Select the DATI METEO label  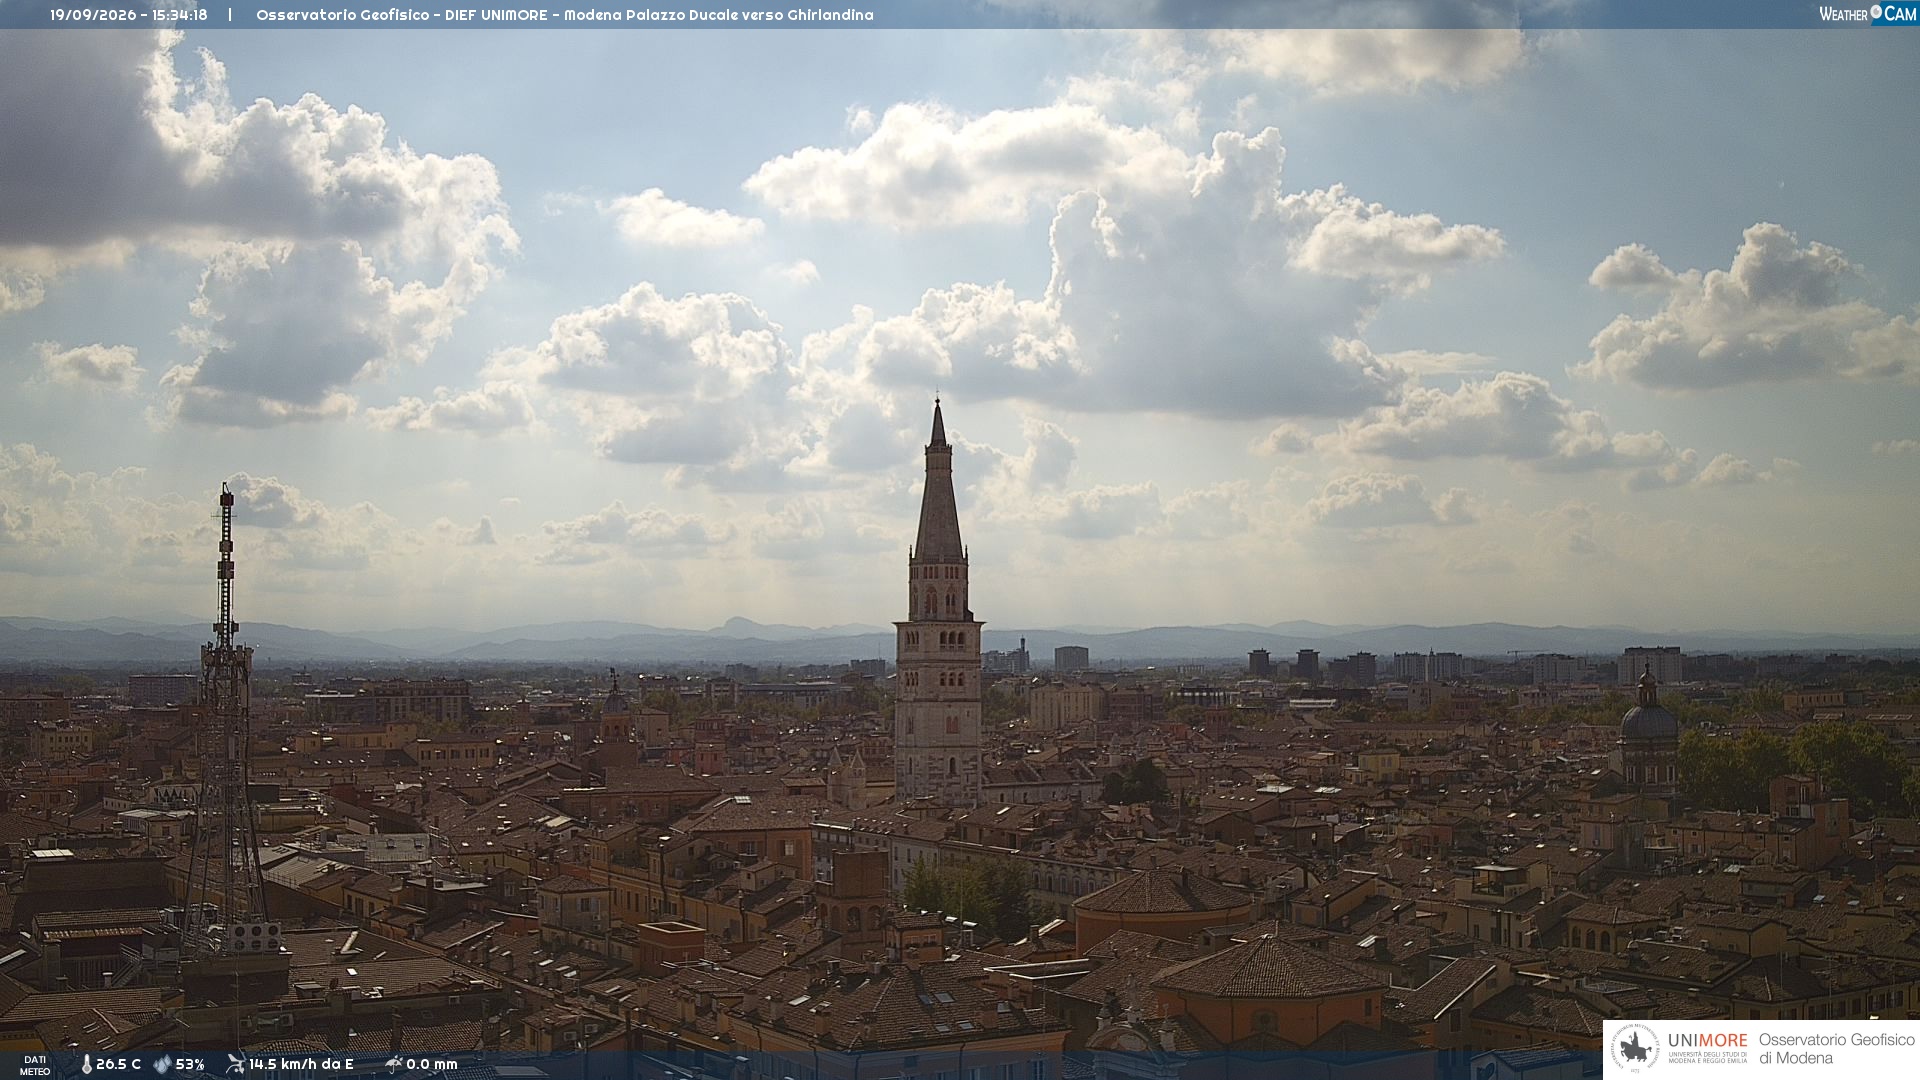coord(35,1065)
